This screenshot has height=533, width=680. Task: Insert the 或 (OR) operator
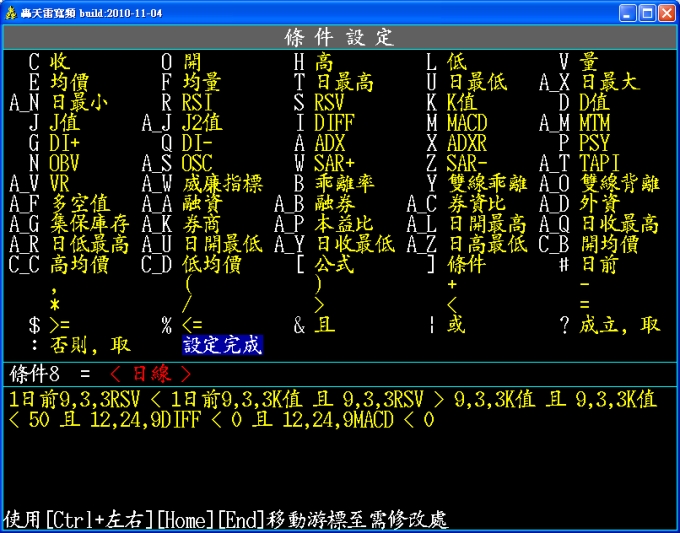pos(457,325)
